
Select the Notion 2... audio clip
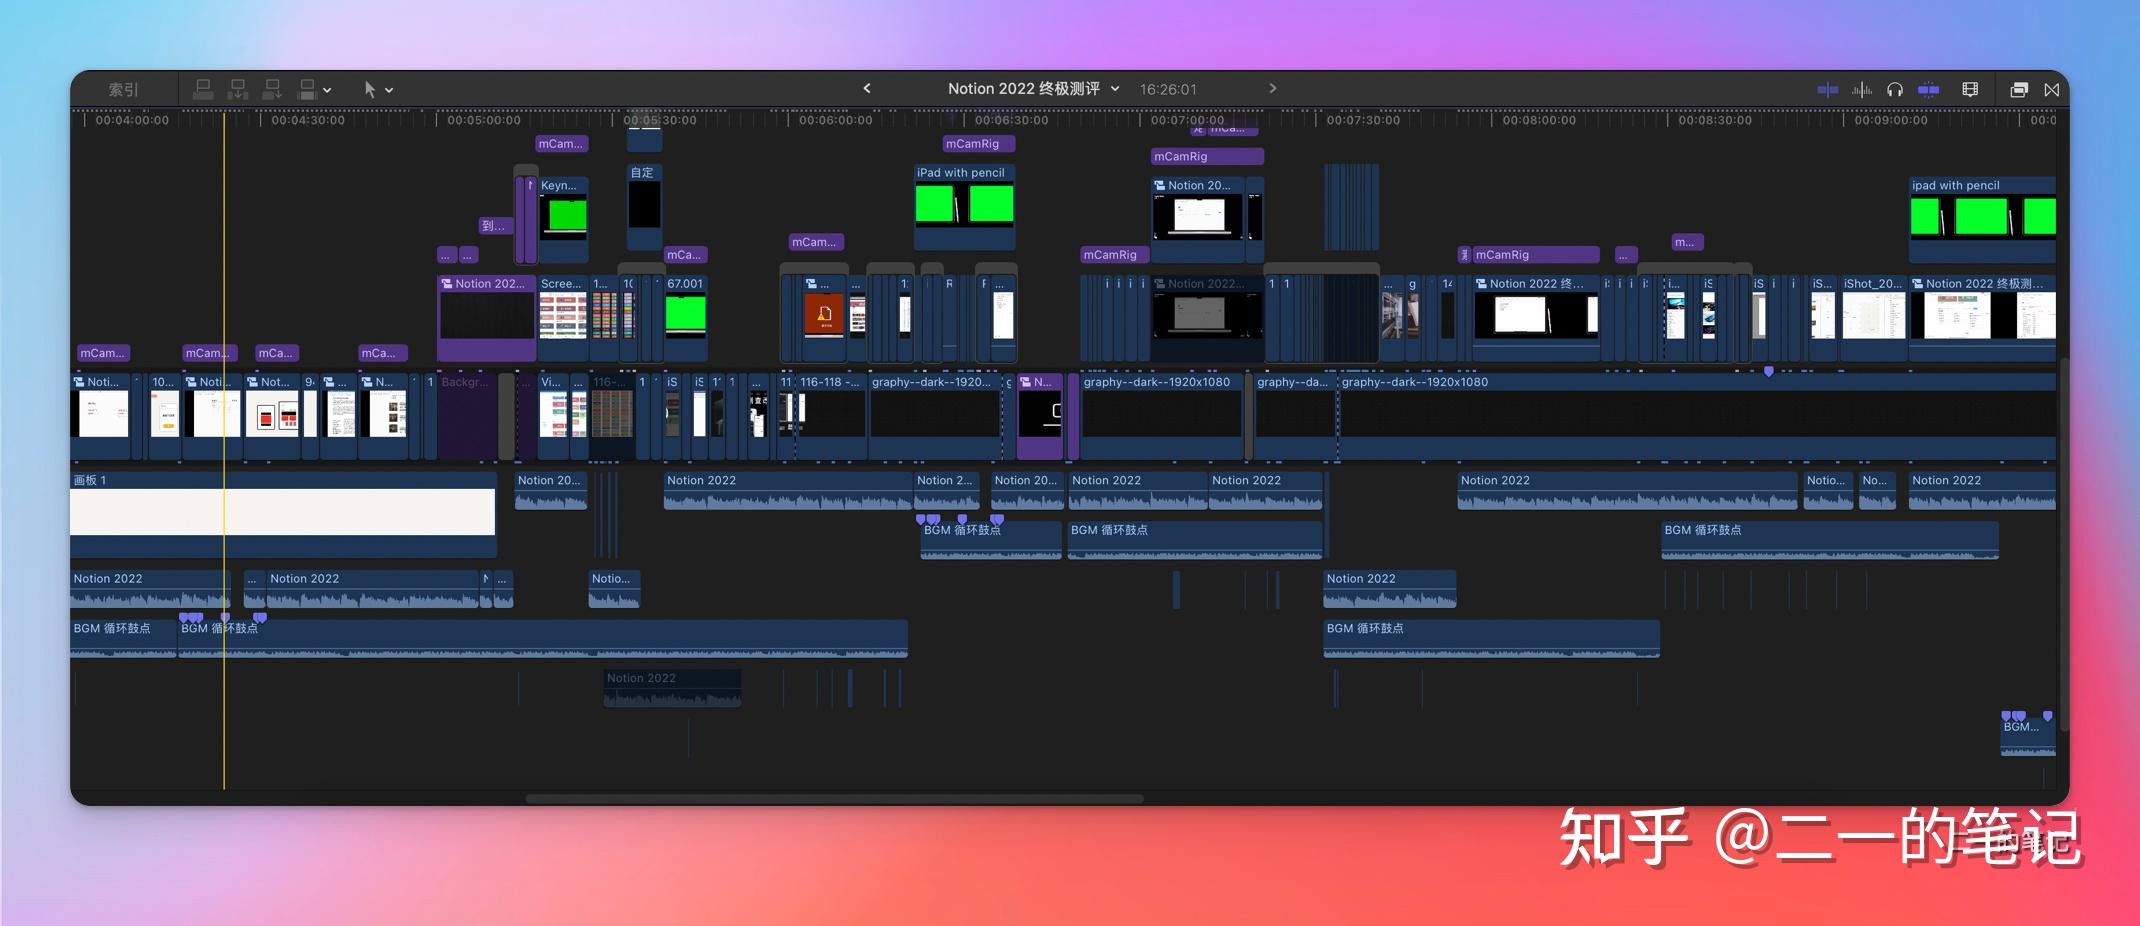click(x=947, y=491)
